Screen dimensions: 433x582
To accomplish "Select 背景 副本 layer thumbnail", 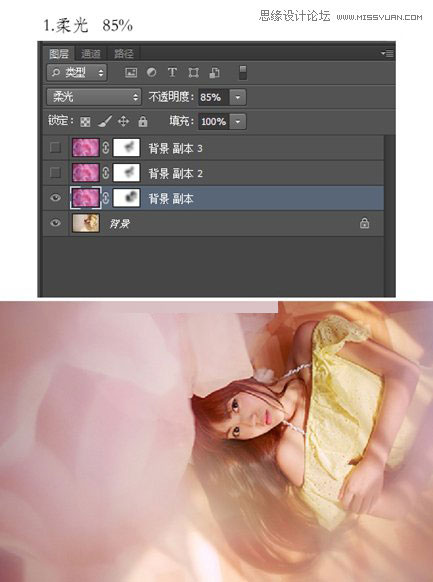I will [x=86, y=197].
